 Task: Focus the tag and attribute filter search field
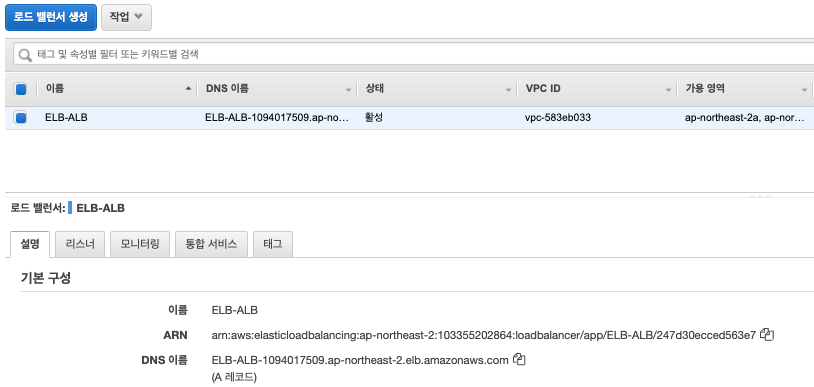point(415,54)
